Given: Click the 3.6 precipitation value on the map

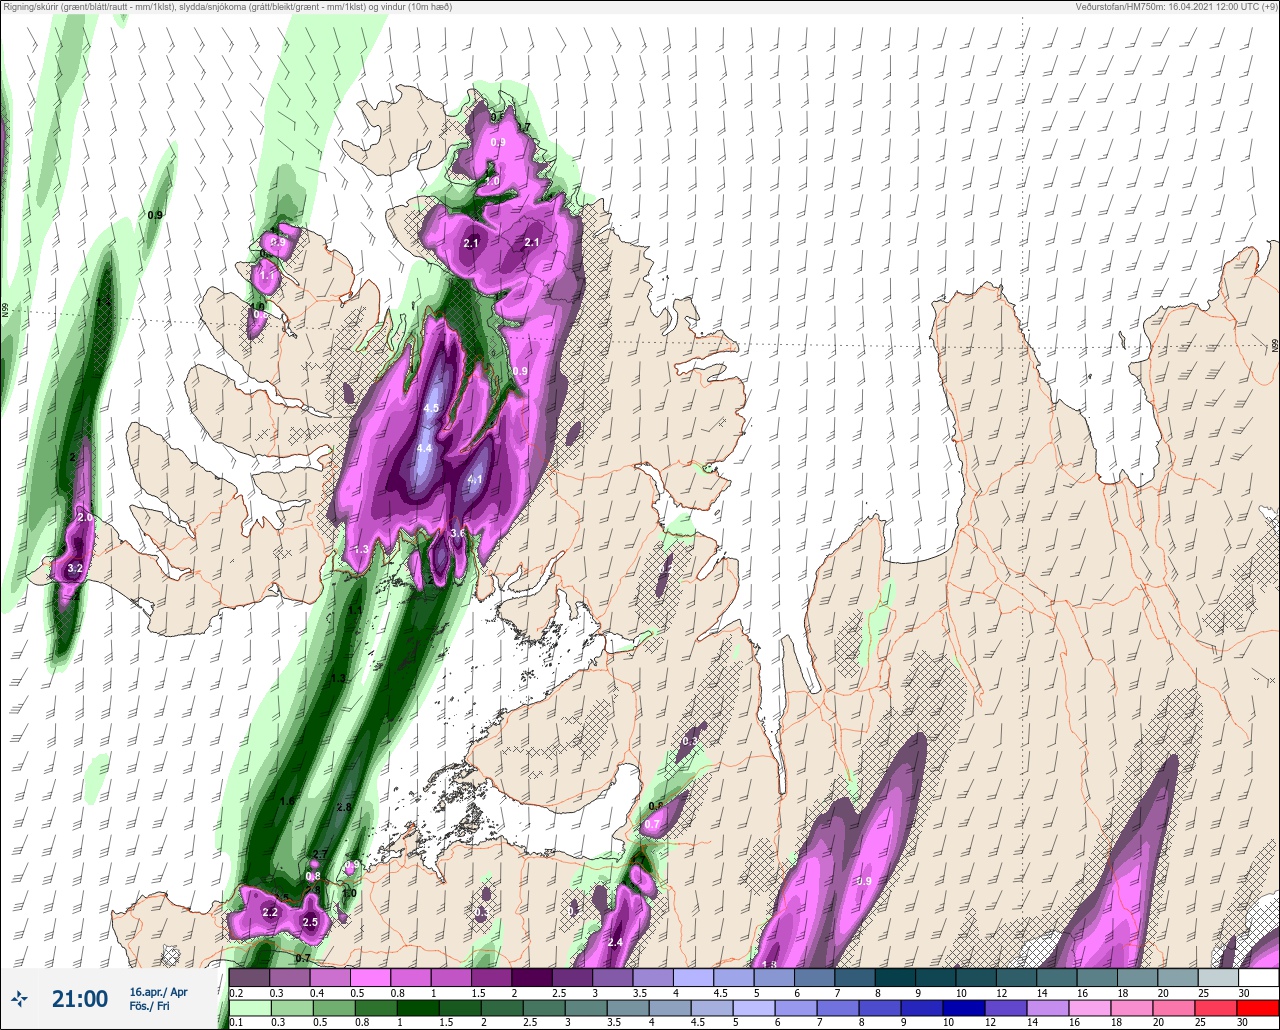Looking at the screenshot, I should (x=458, y=534).
